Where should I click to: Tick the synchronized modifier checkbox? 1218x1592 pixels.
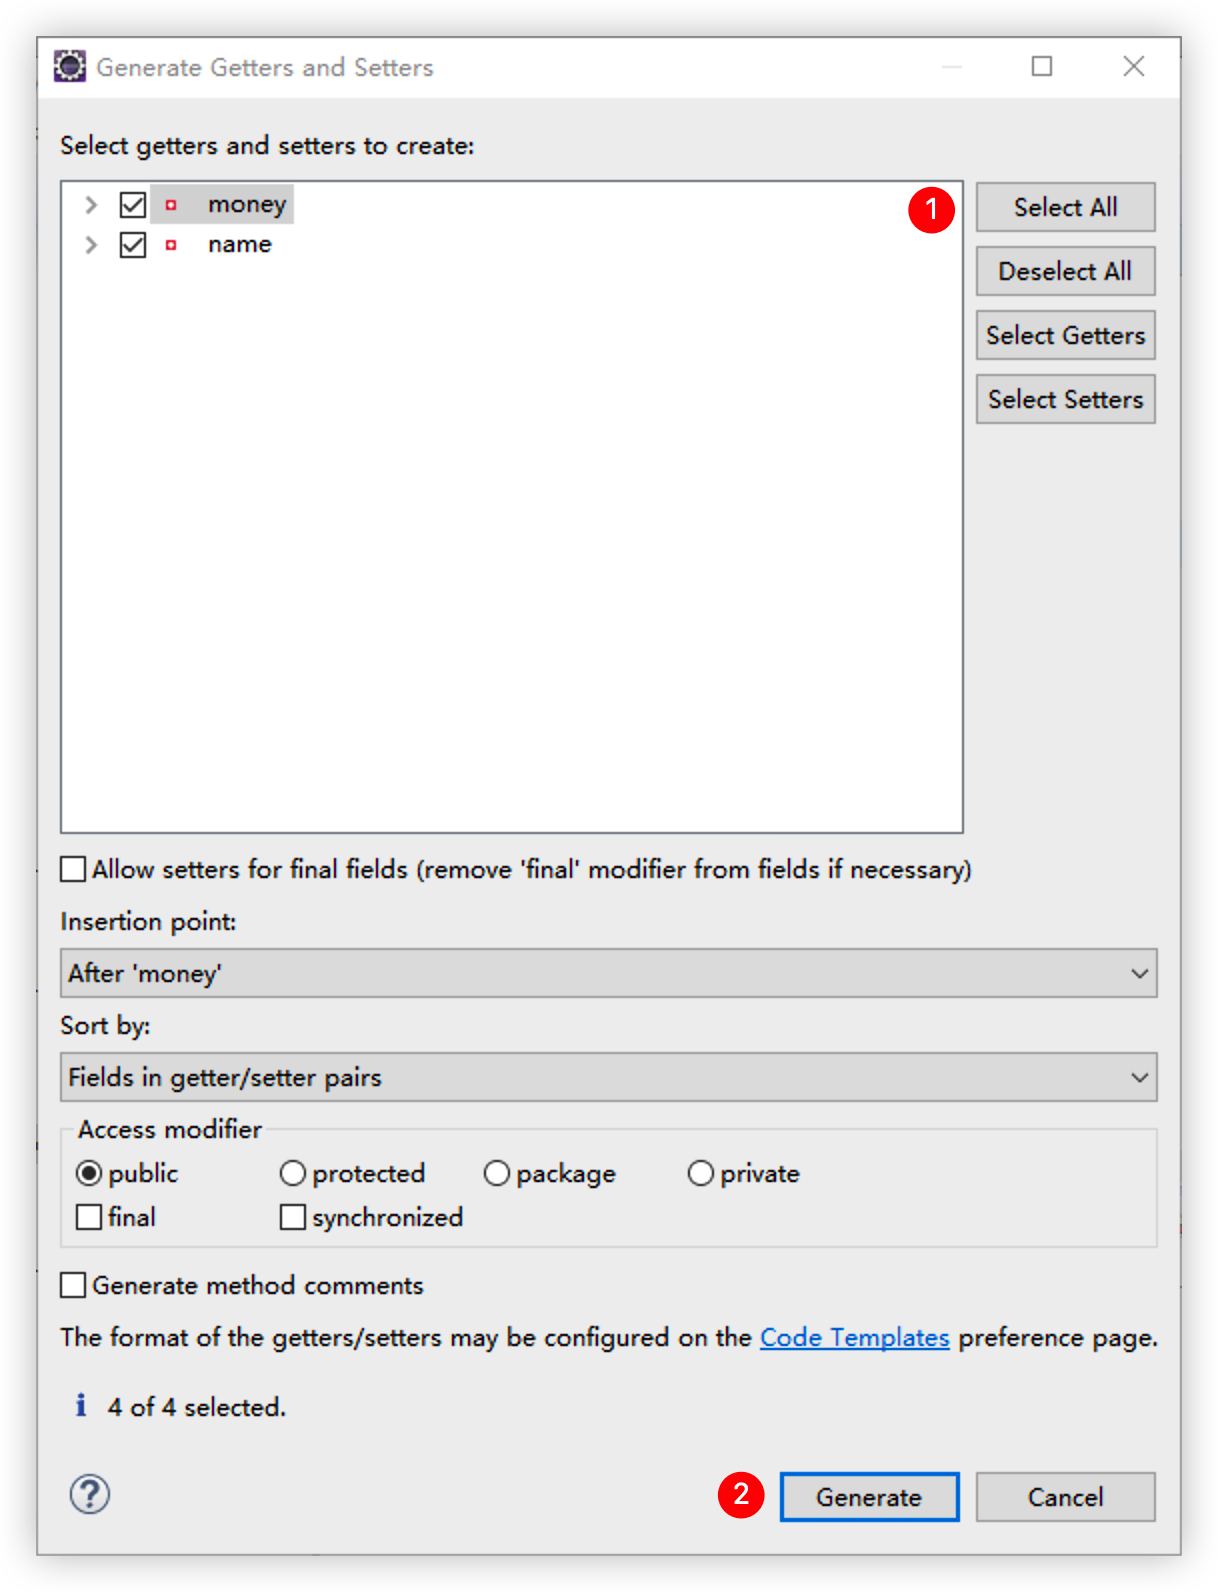point(293,1217)
